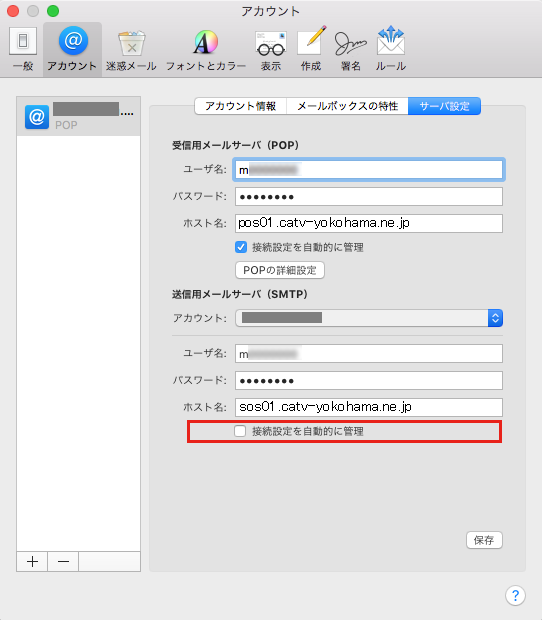The width and height of the screenshot is (542, 620).
Task: Select the POP account in sidebar
Action: [78, 116]
